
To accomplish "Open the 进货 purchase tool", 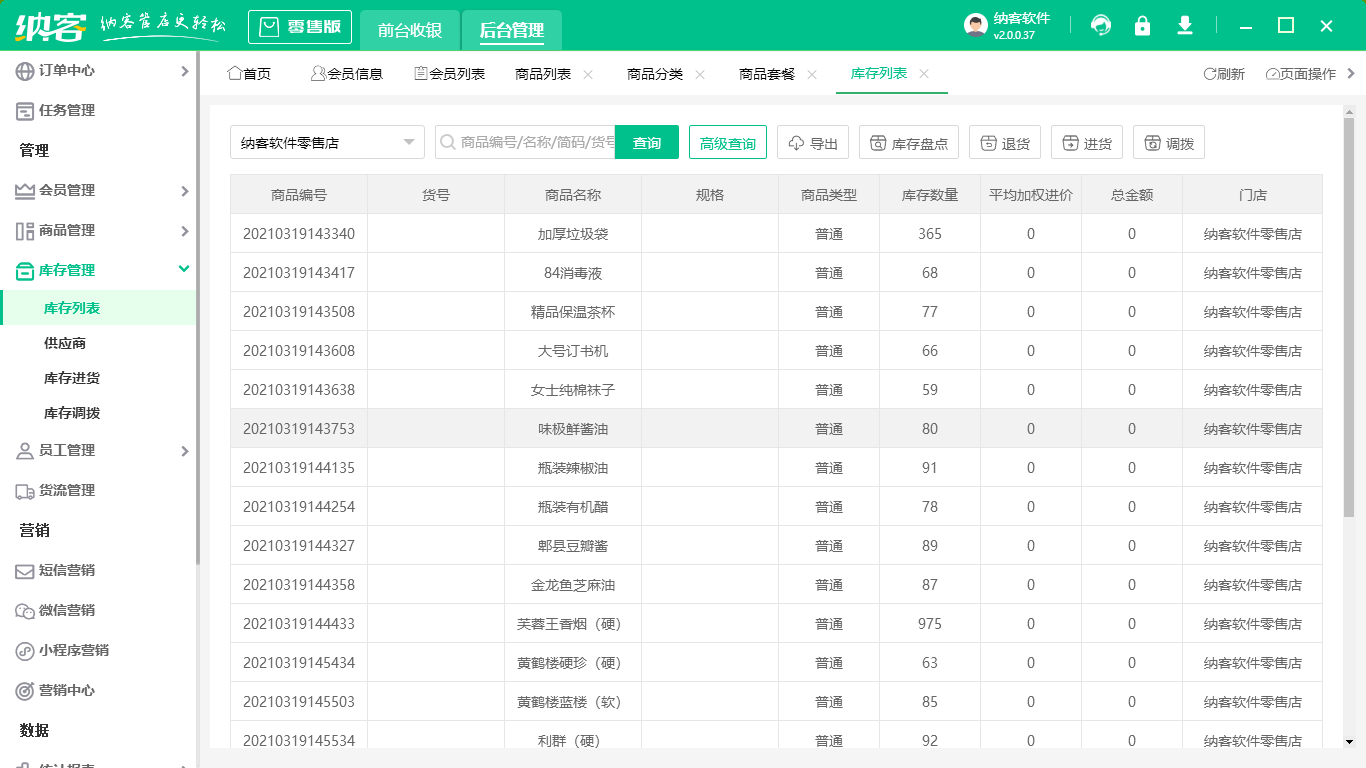I will coord(1086,142).
